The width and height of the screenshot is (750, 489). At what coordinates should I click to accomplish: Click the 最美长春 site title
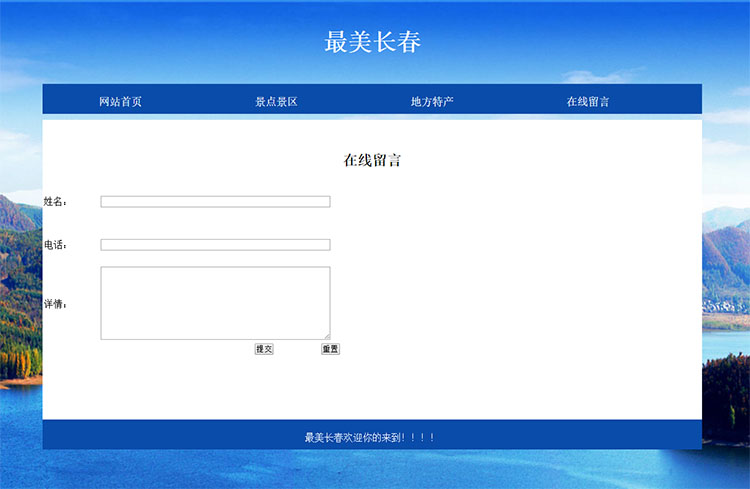click(372, 42)
